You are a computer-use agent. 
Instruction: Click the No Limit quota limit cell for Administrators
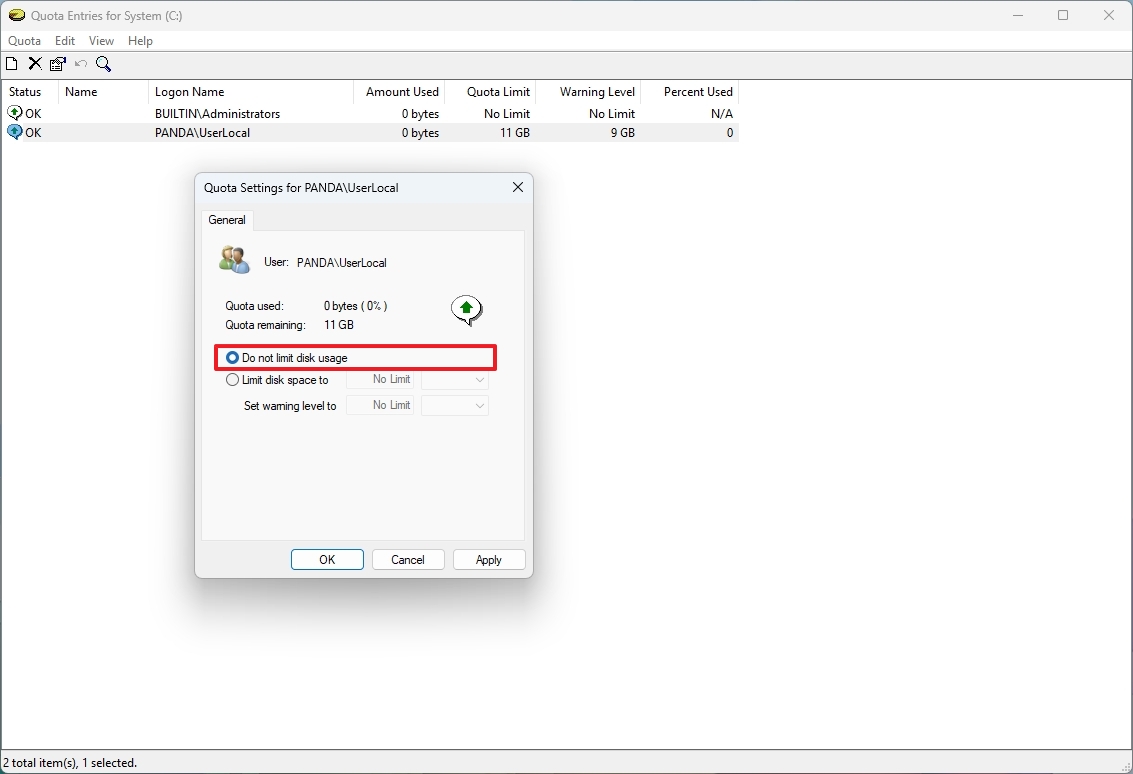(x=507, y=113)
